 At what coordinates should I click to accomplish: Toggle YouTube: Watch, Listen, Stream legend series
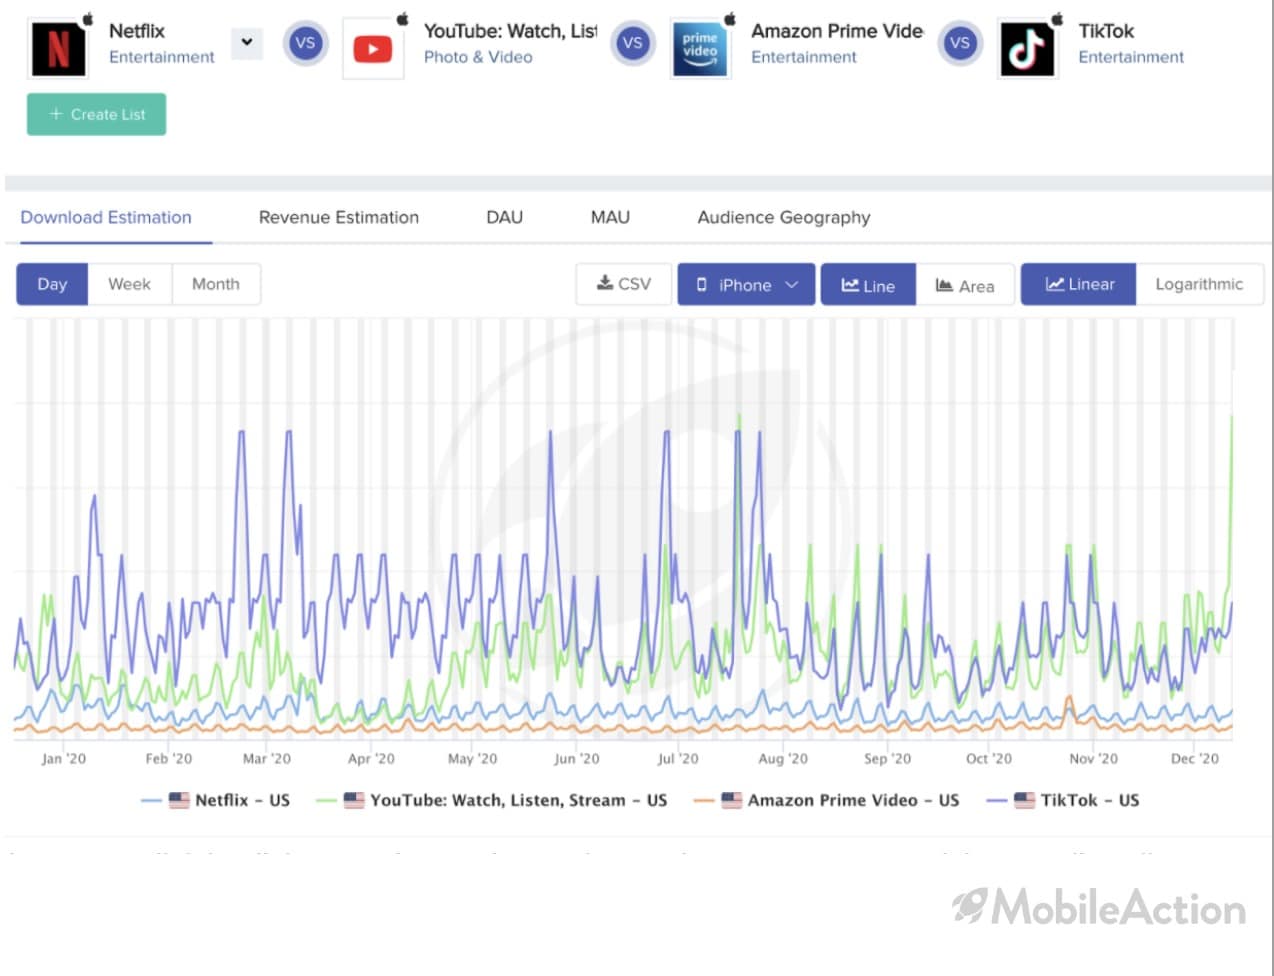pos(492,800)
